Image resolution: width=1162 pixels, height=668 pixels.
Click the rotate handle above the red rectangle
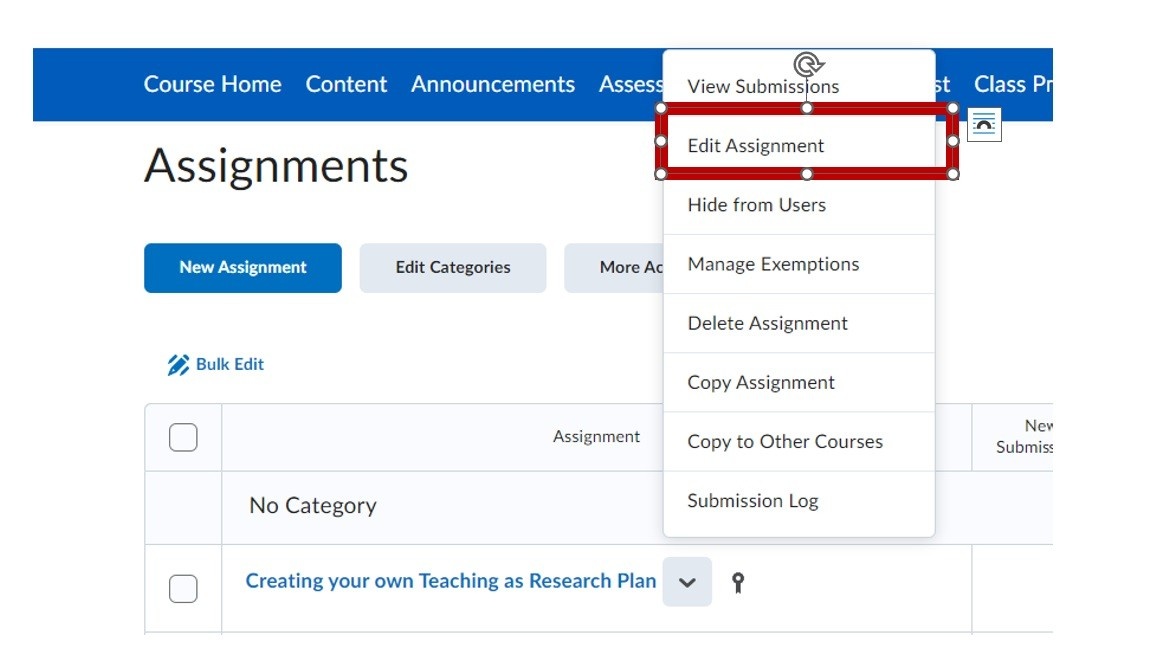[x=808, y=66]
